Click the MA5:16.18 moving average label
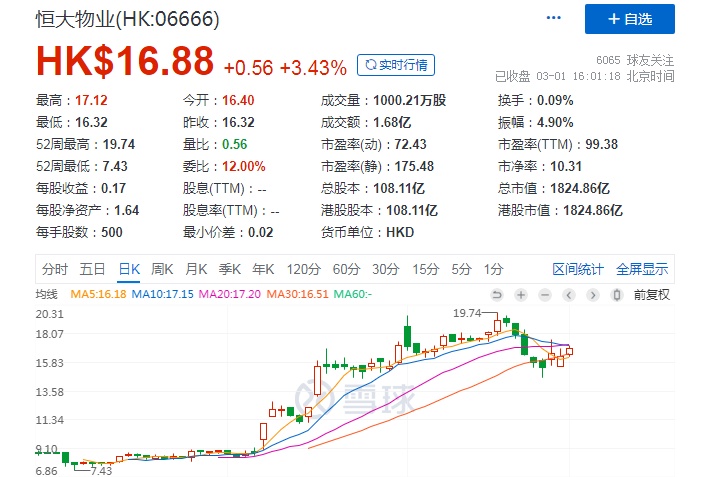 tap(98, 294)
